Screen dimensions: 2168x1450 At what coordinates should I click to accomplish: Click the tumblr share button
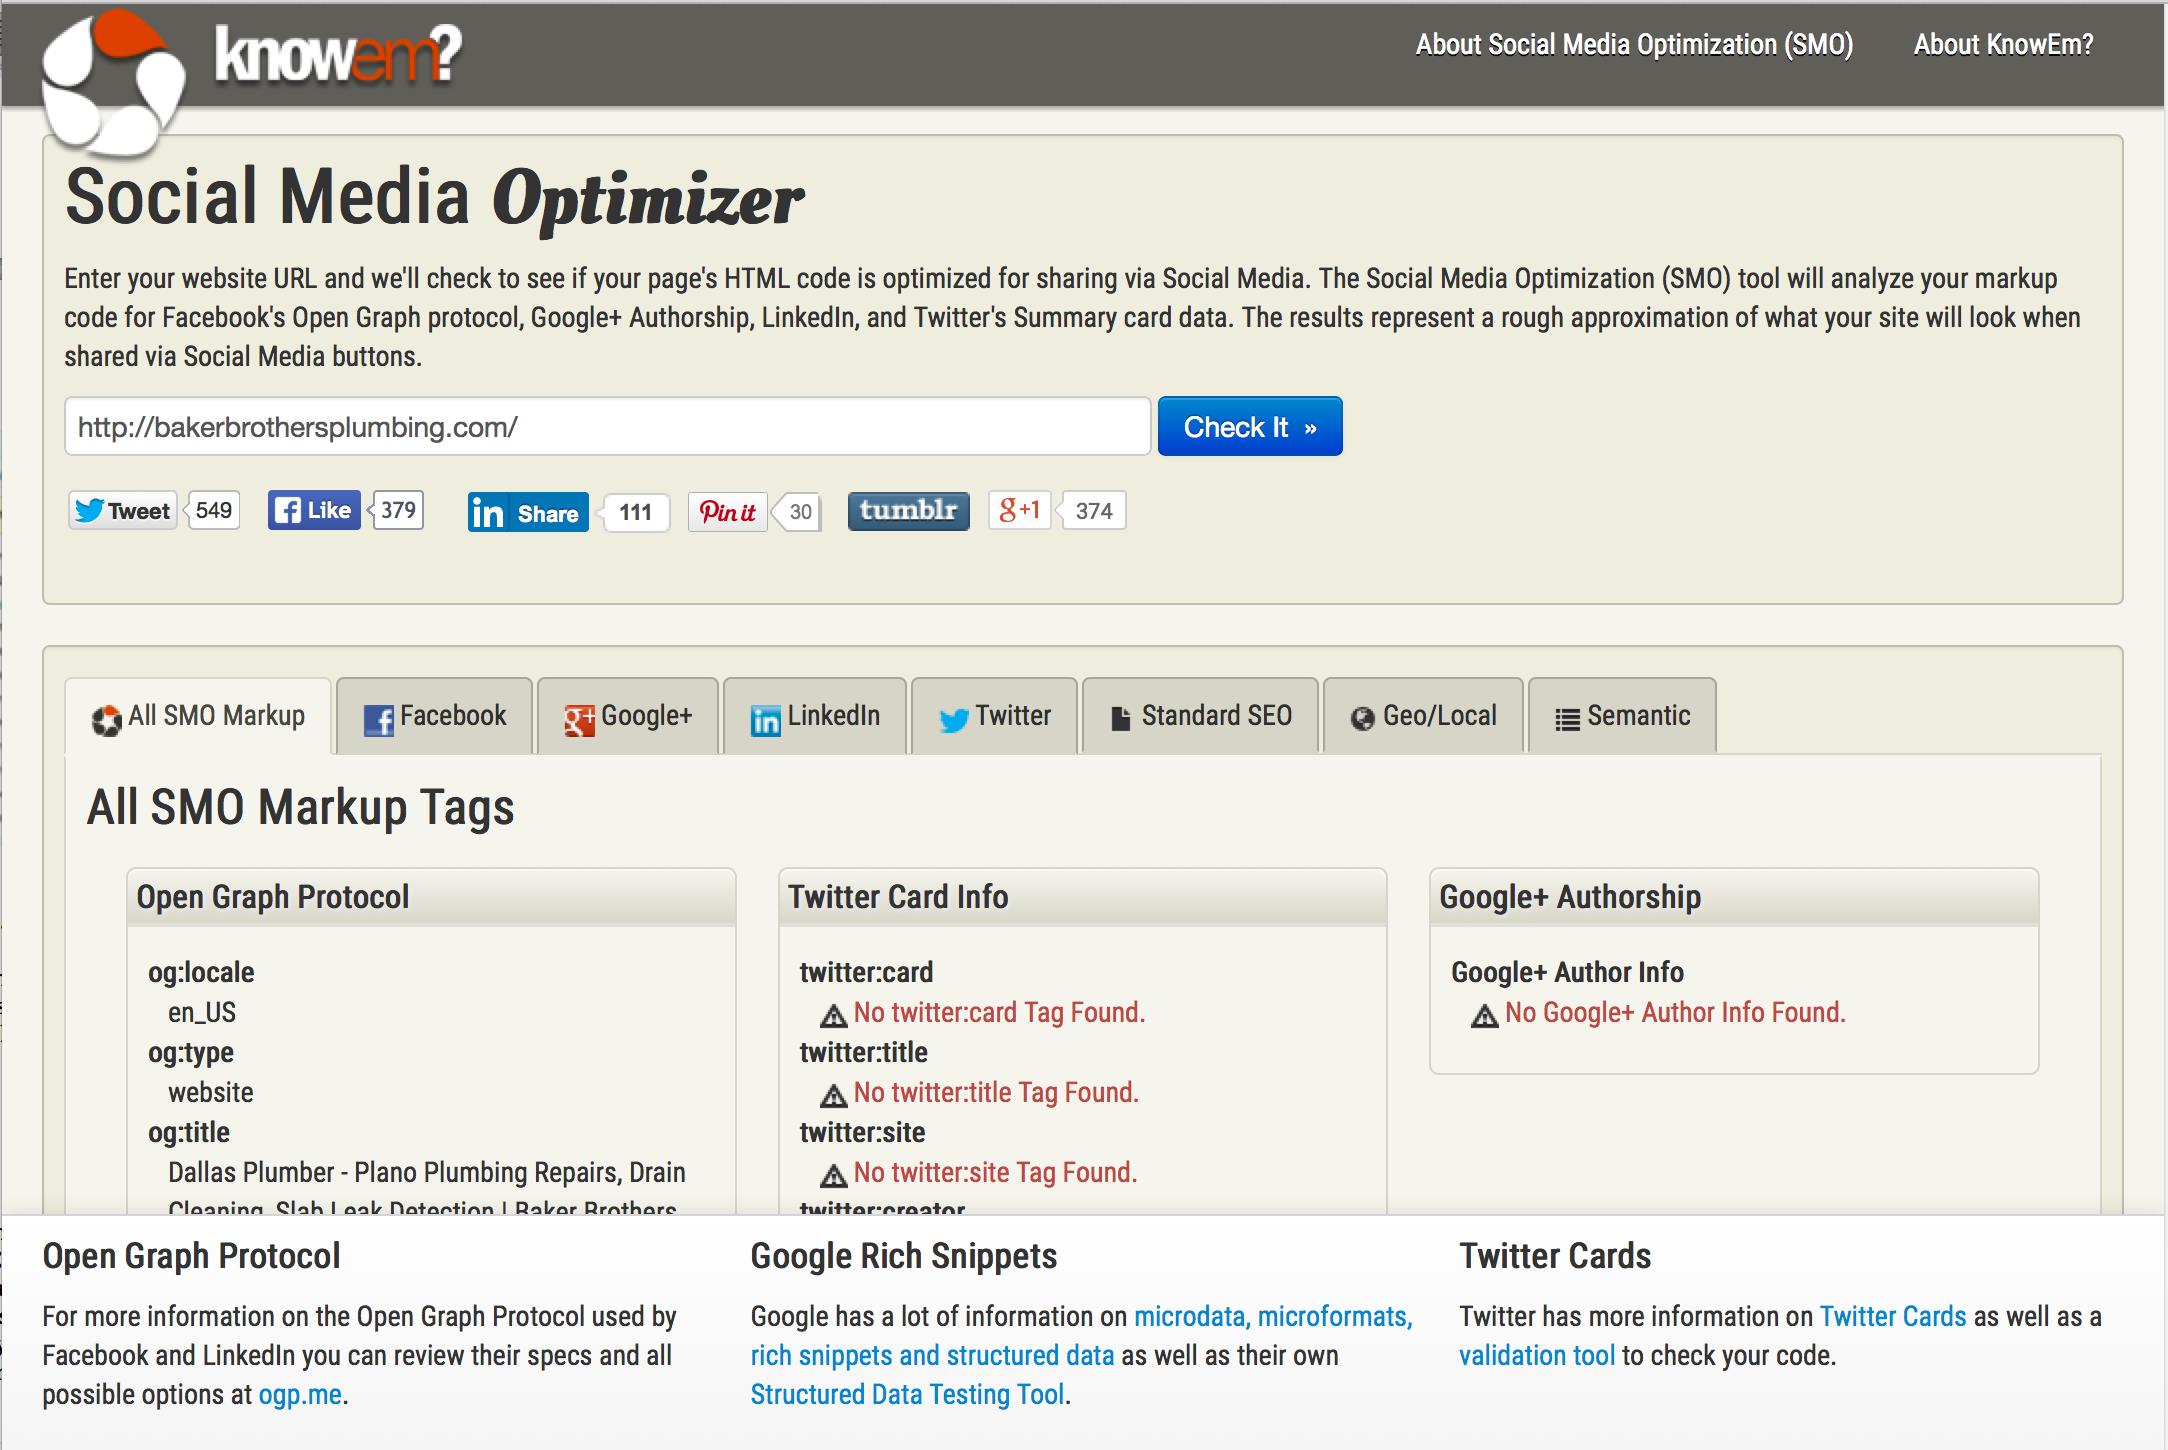pos(909,511)
